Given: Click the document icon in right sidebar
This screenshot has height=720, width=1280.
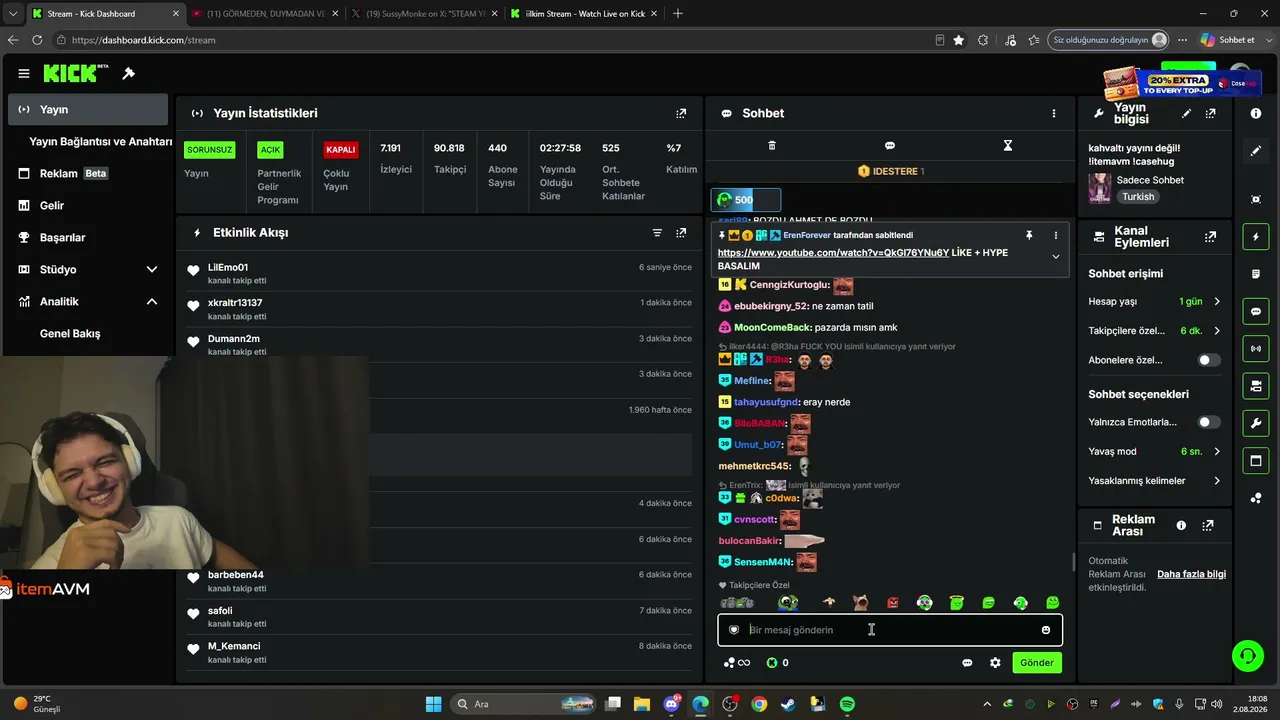Looking at the screenshot, I should point(1256,274).
